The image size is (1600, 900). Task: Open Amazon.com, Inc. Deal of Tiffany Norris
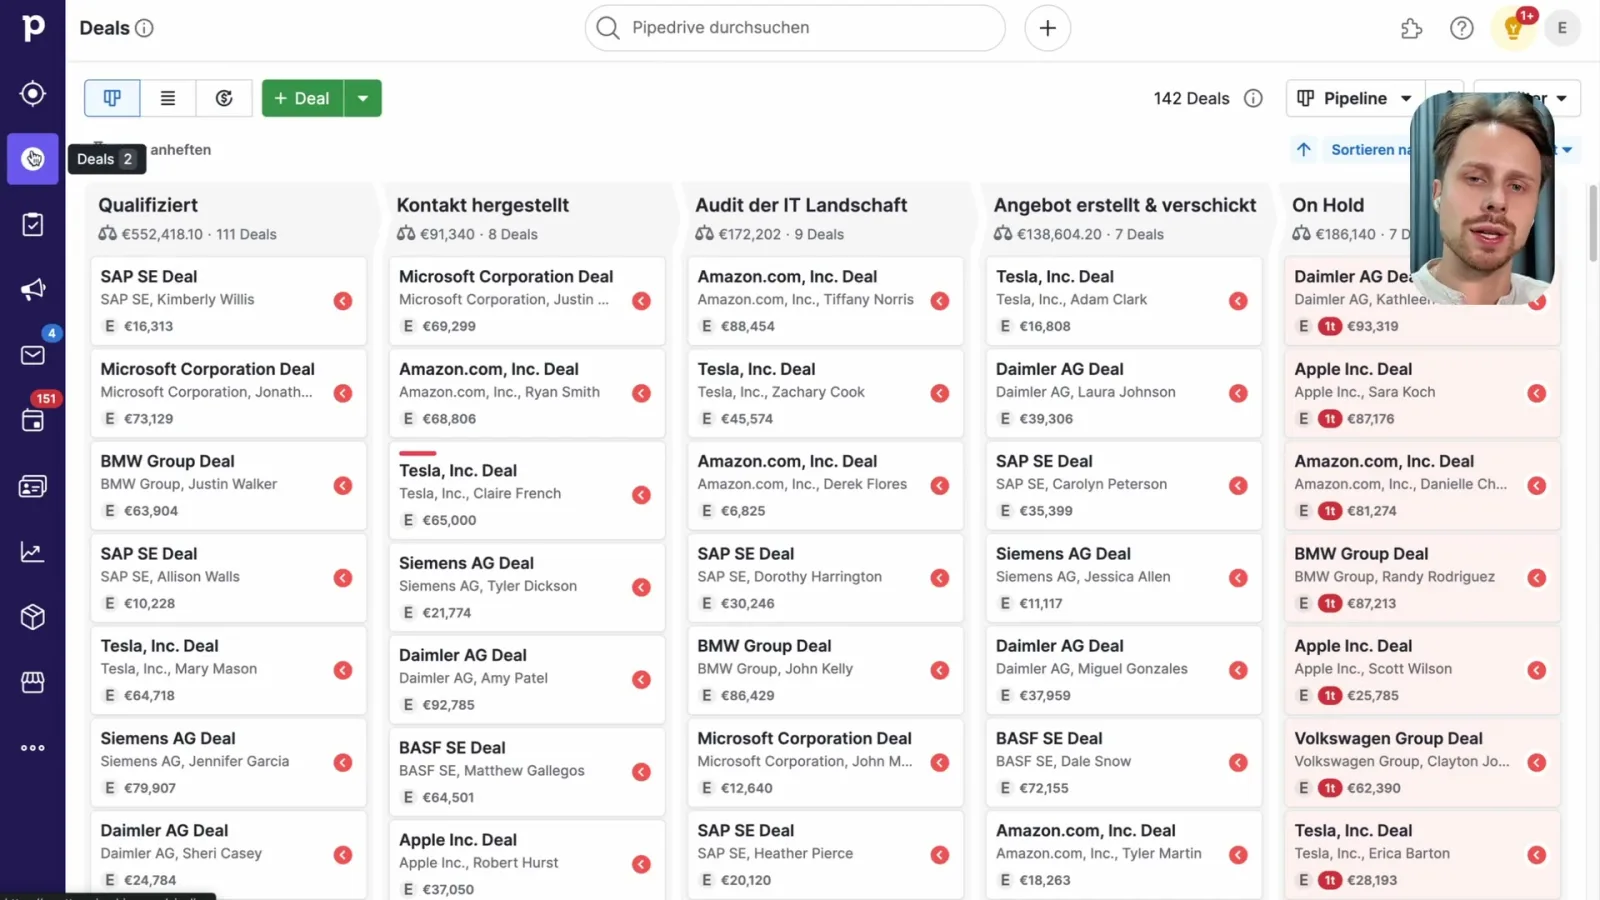click(x=825, y=300)
